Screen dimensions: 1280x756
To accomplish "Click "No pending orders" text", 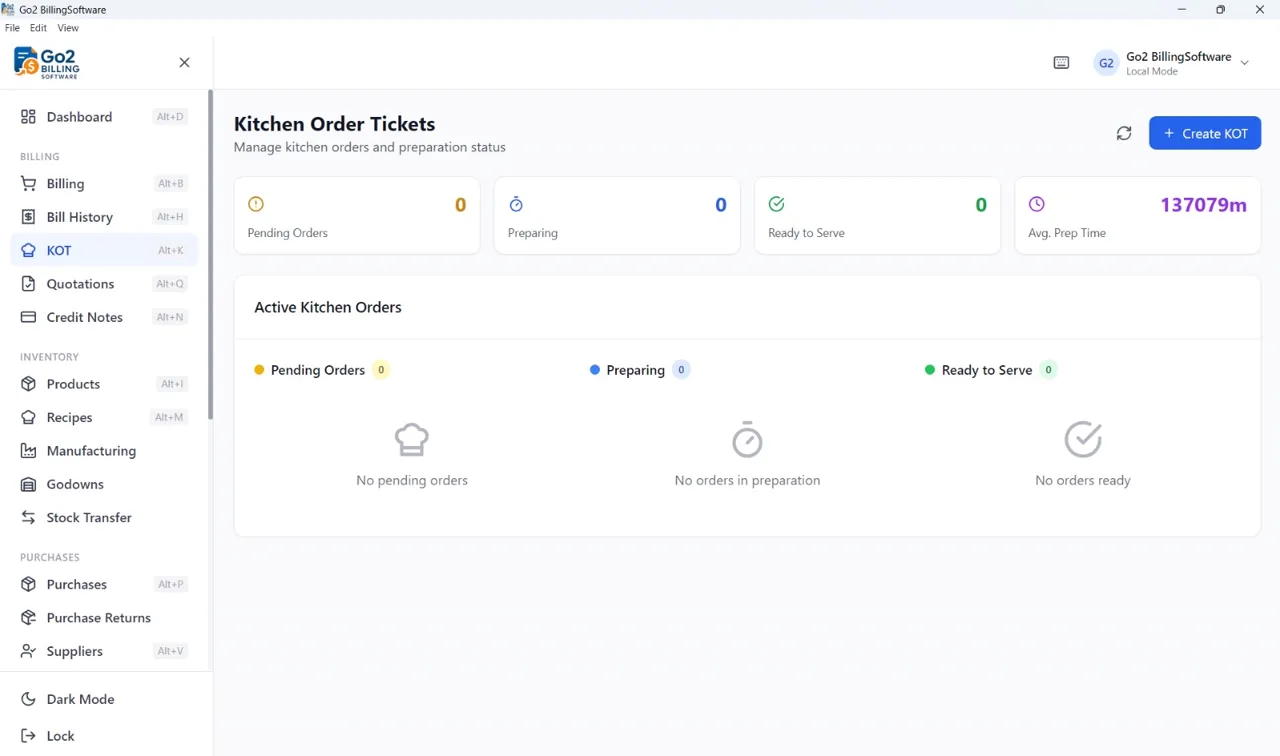I will pos(412,481).
